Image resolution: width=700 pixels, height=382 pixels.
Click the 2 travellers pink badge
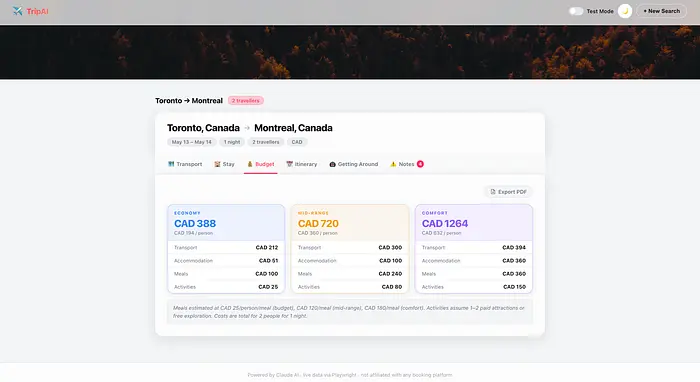click(246, 100)
